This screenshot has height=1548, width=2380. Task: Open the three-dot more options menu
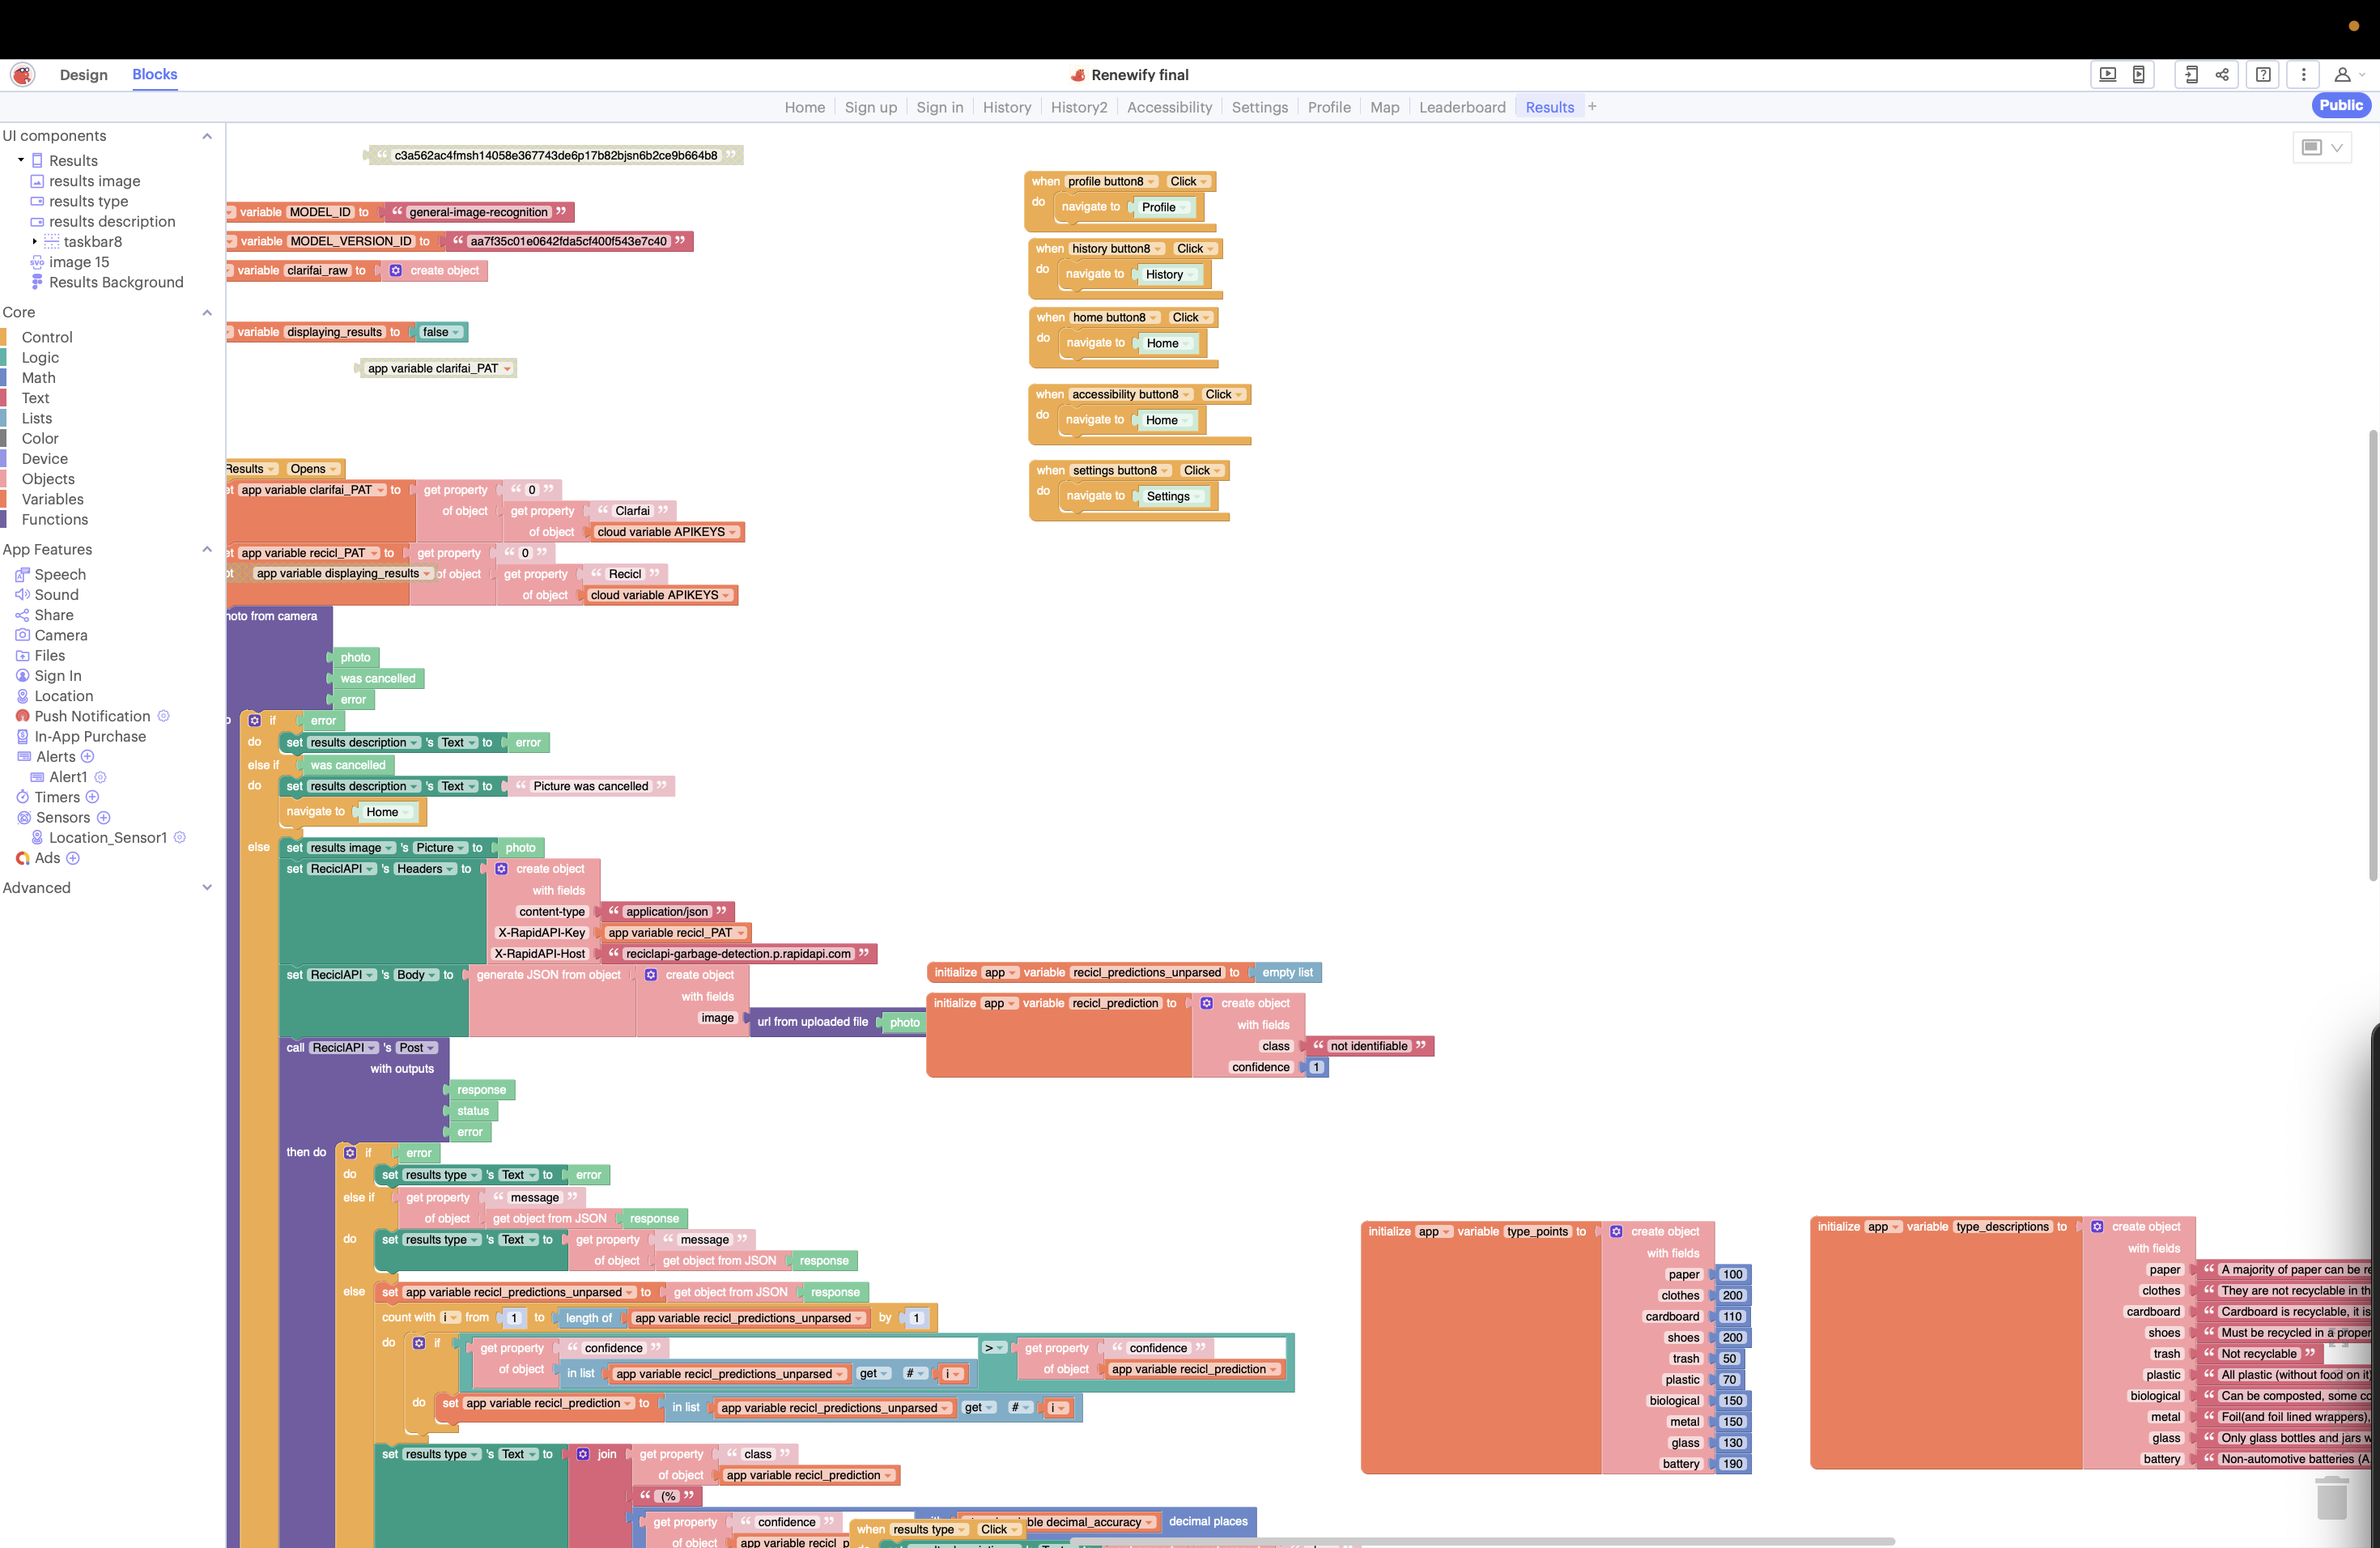tap(2303, 74)
